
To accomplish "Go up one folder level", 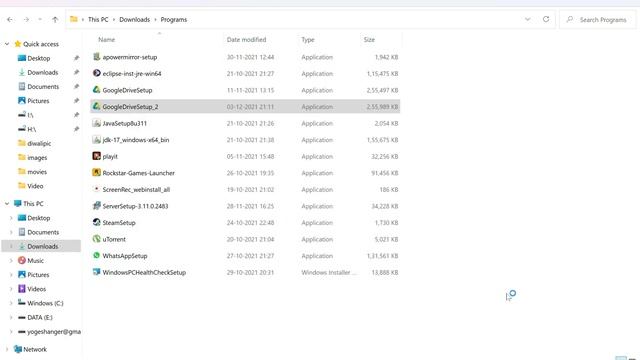I will point(55,20).
